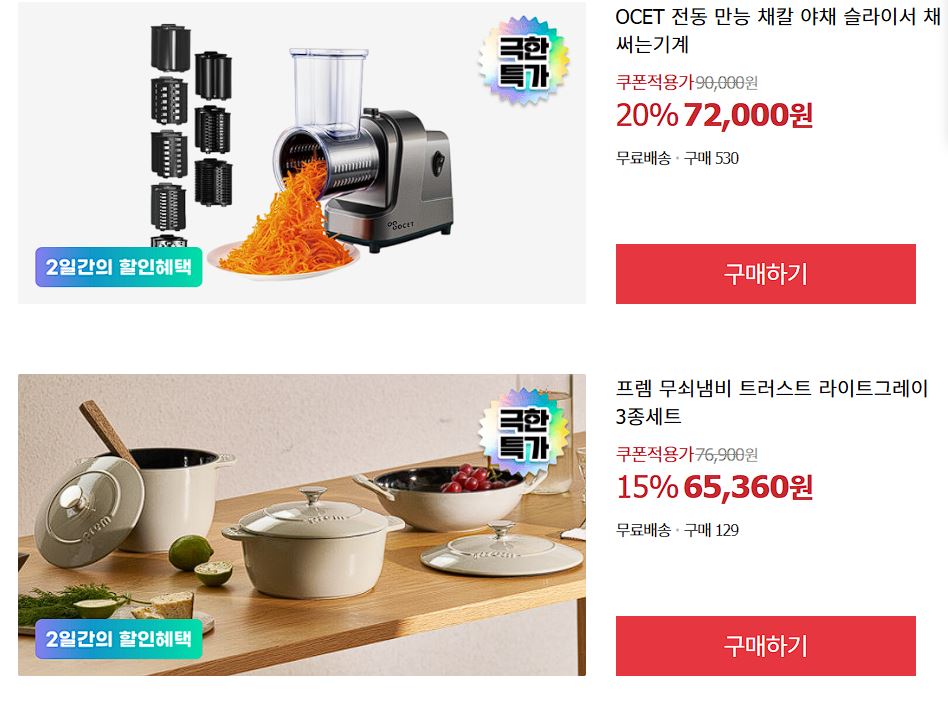Viewport: 948px width, 715px height.
Task: Click the OCET logo on slicer machine
Action: 401,224
